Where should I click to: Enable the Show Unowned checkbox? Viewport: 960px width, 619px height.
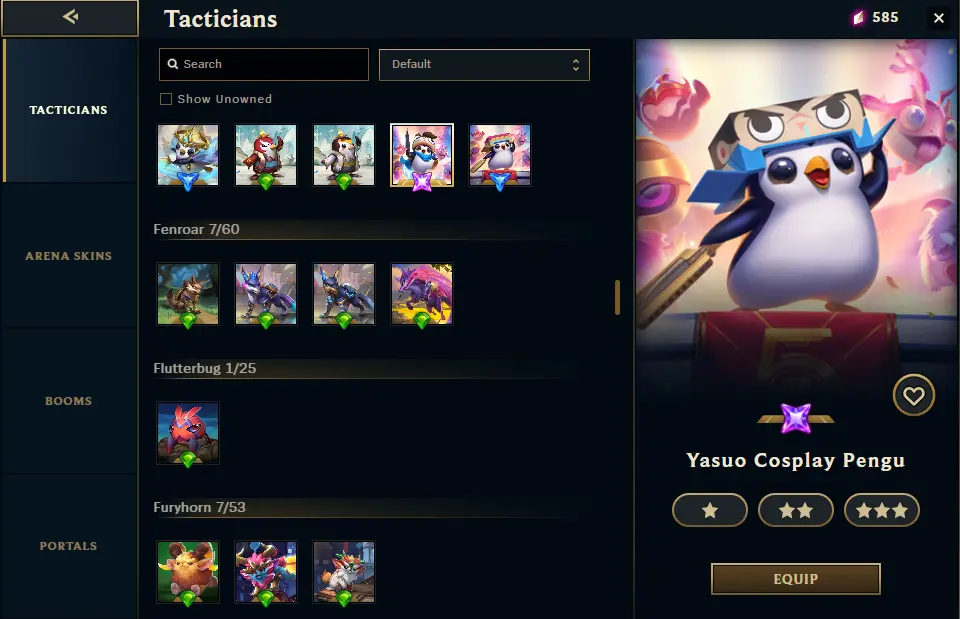tap(166, 99)
